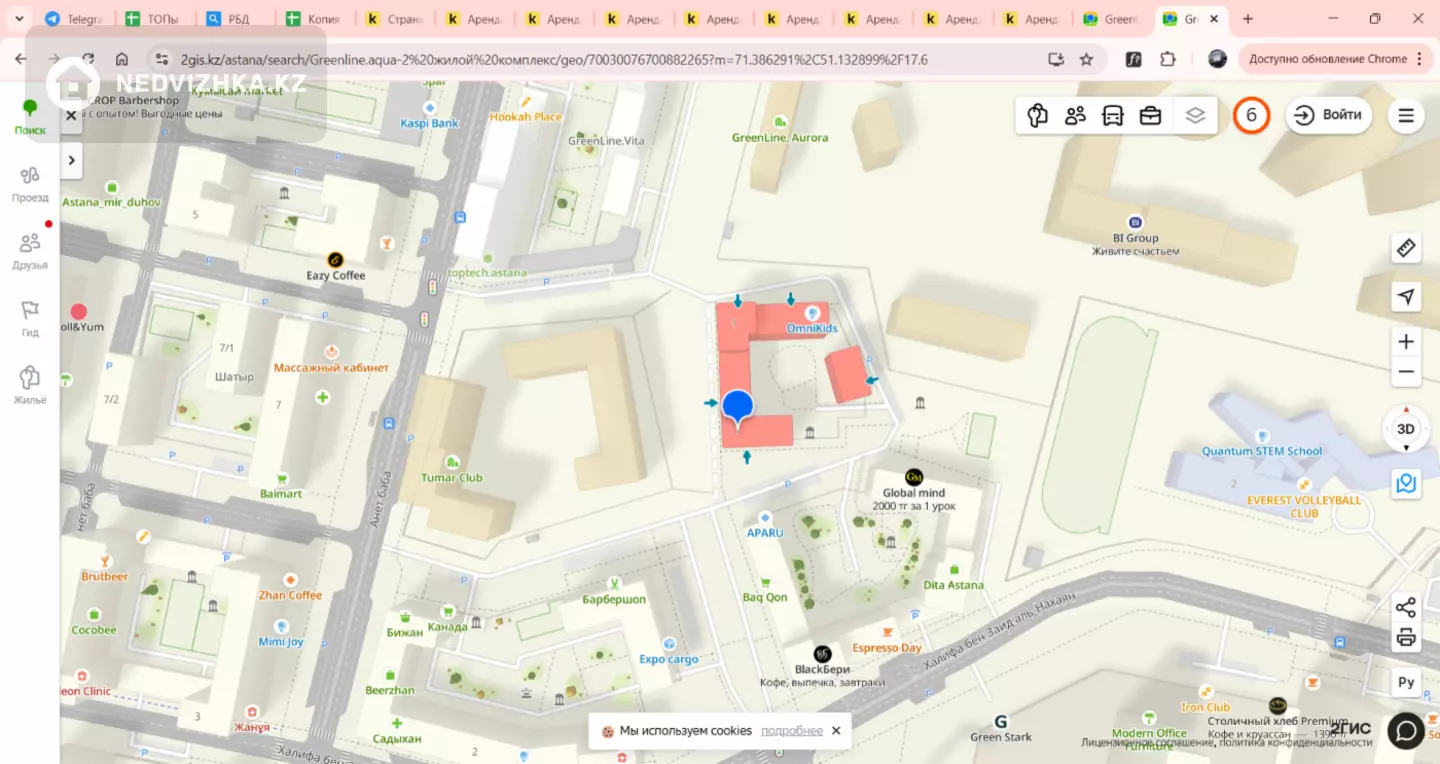Image resolution: width=1440 pixels, height=764 pixels.
Task: Open the Chrome tab search dropdown
Action: click(18, 19)
